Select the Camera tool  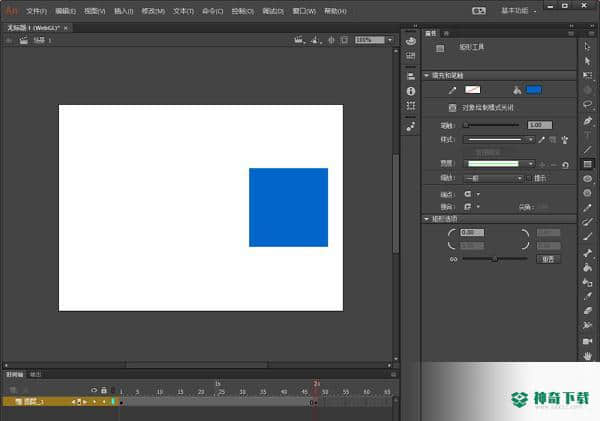(587, 341)
